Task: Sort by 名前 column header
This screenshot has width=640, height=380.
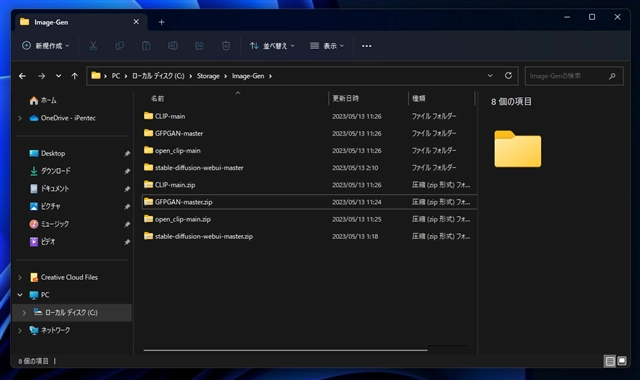Action: (x=157, y=98)
